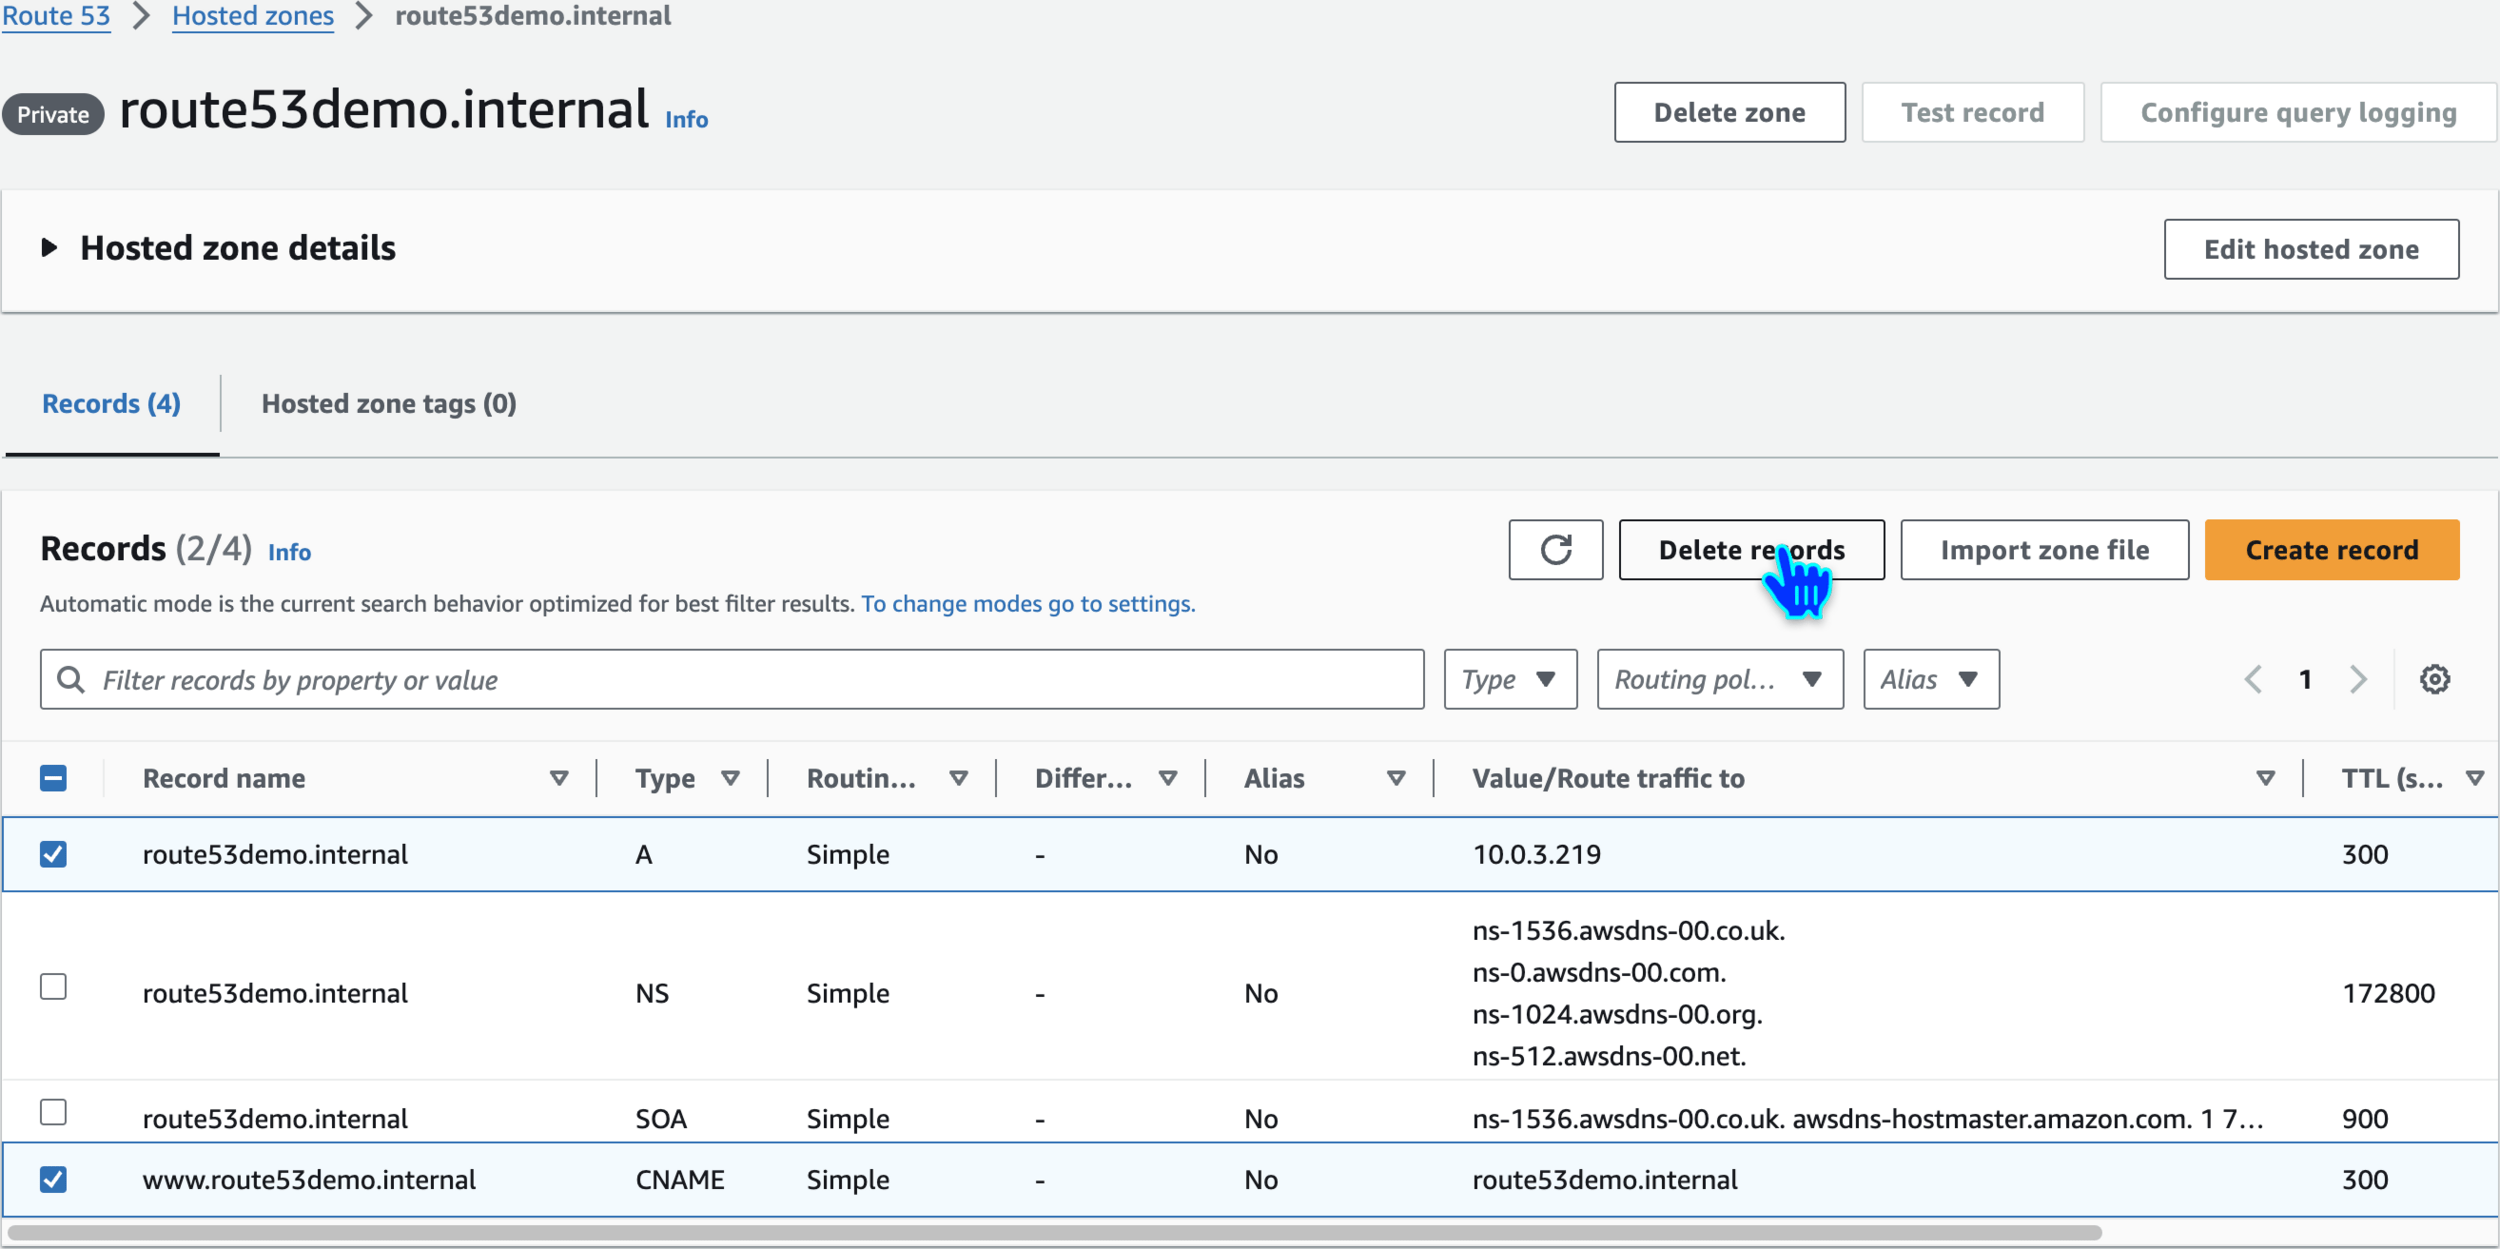2500x1249 pixels.
Task: Open the Type filter dropdown
Action: click(x=1510, y=680)
